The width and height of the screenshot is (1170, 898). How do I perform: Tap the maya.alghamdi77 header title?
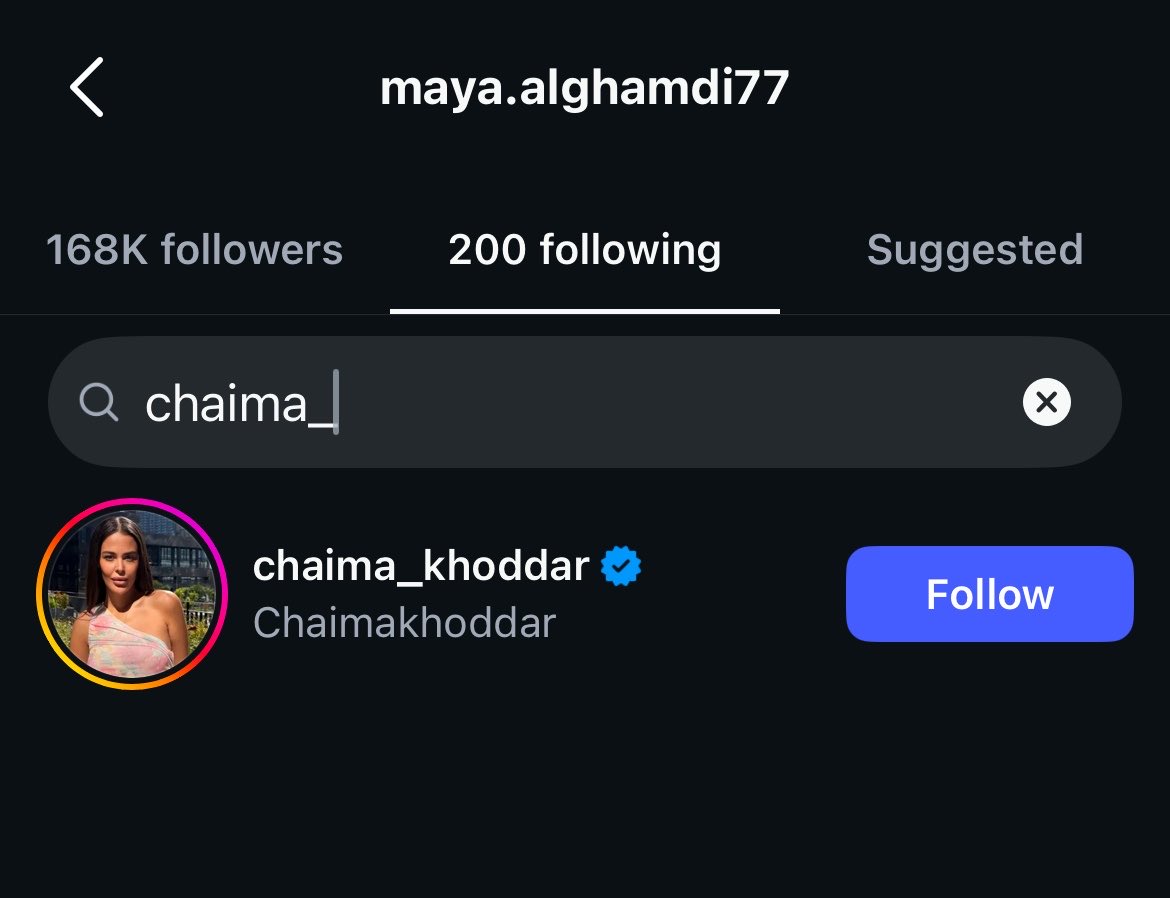(x=584, y=88)
